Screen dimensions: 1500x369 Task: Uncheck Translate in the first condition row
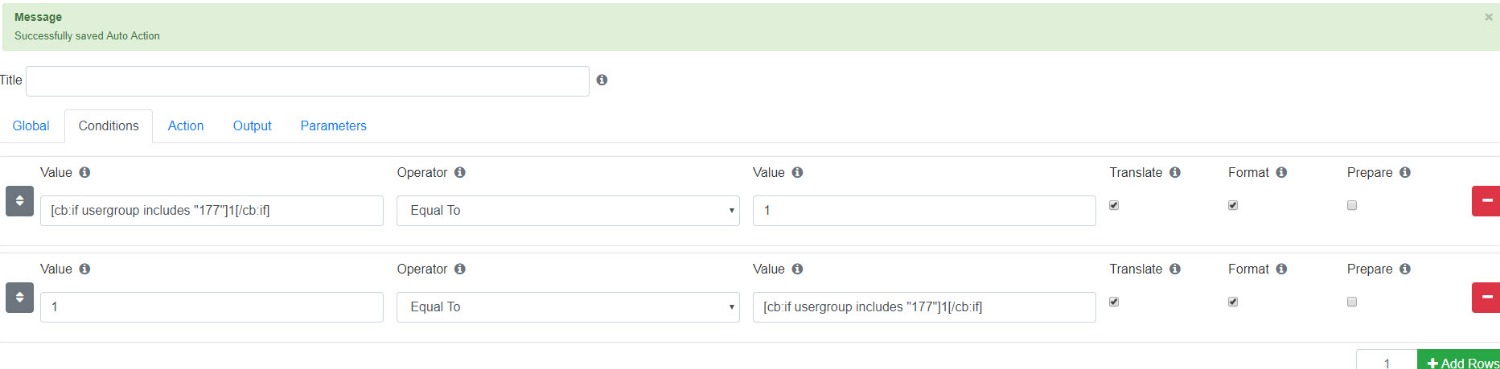pyautogui.click(x=1114, y=205)
